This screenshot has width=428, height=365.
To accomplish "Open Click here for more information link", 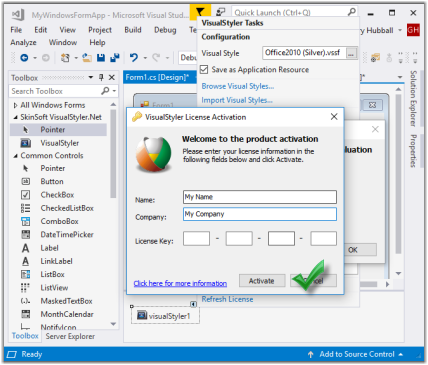I will (180, 283).
